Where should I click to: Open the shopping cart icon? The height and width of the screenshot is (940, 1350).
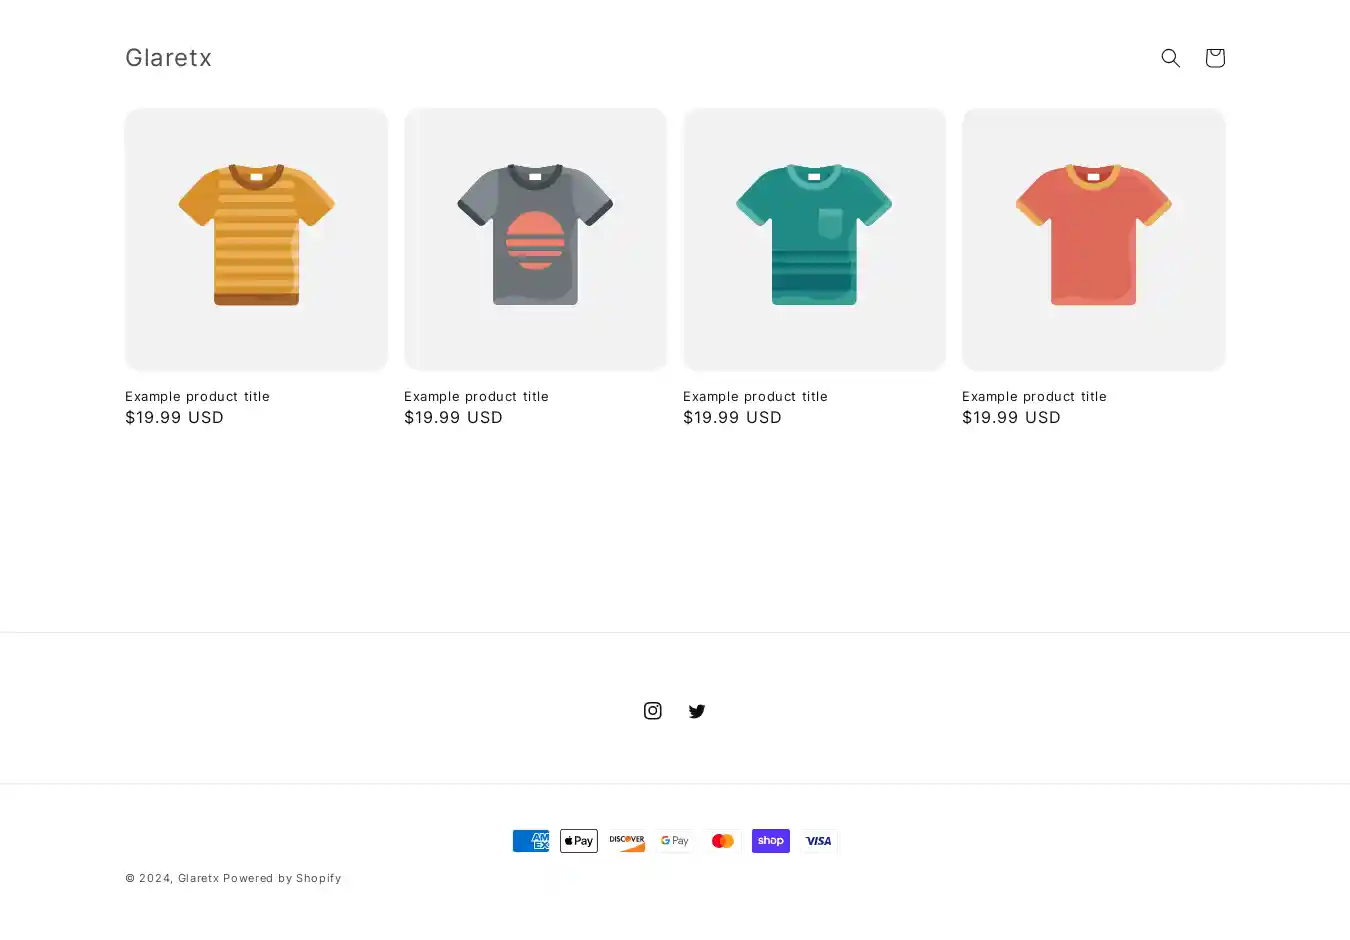pos(1214,58)
